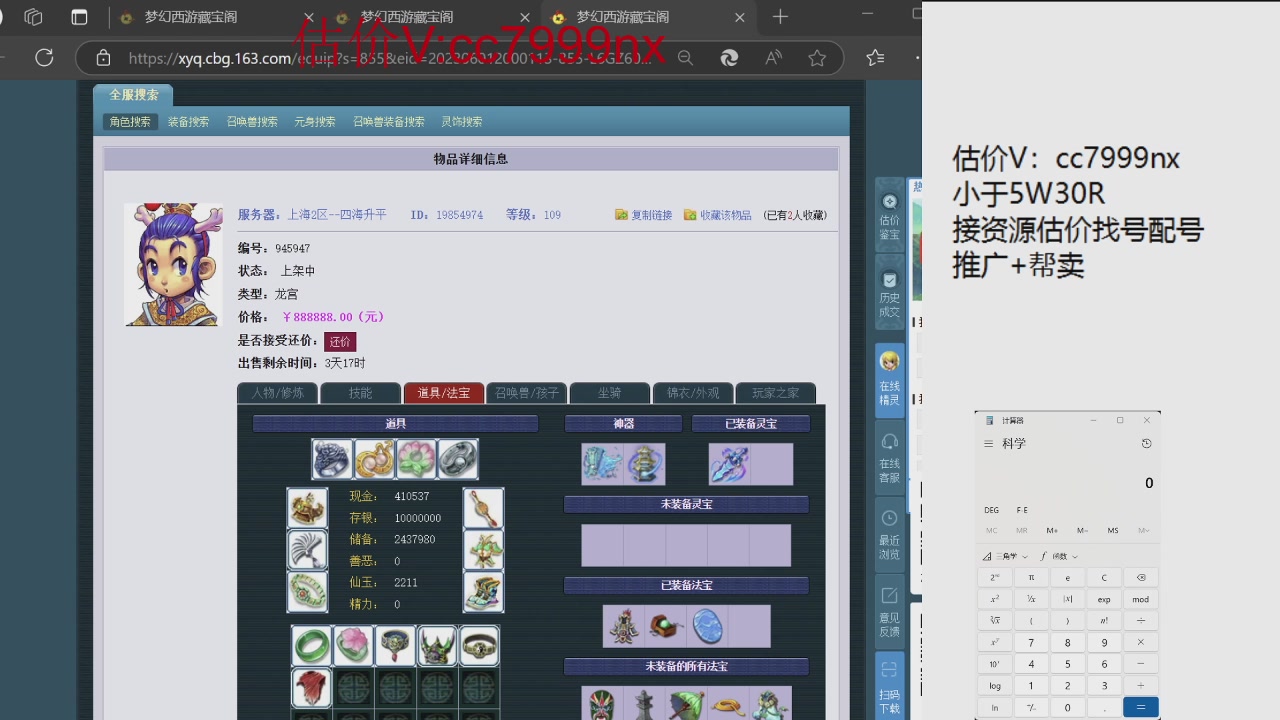Viewport: 1280px width, 720px height.
Task: Click the belt item in inventory
Action: click(479, 646)
